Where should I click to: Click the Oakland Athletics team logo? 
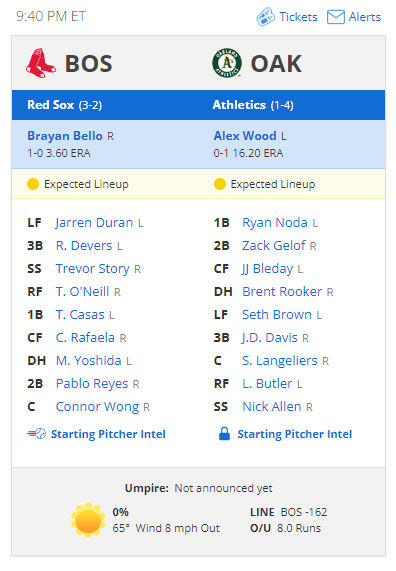pyautogui.click(x=227, y=63)
